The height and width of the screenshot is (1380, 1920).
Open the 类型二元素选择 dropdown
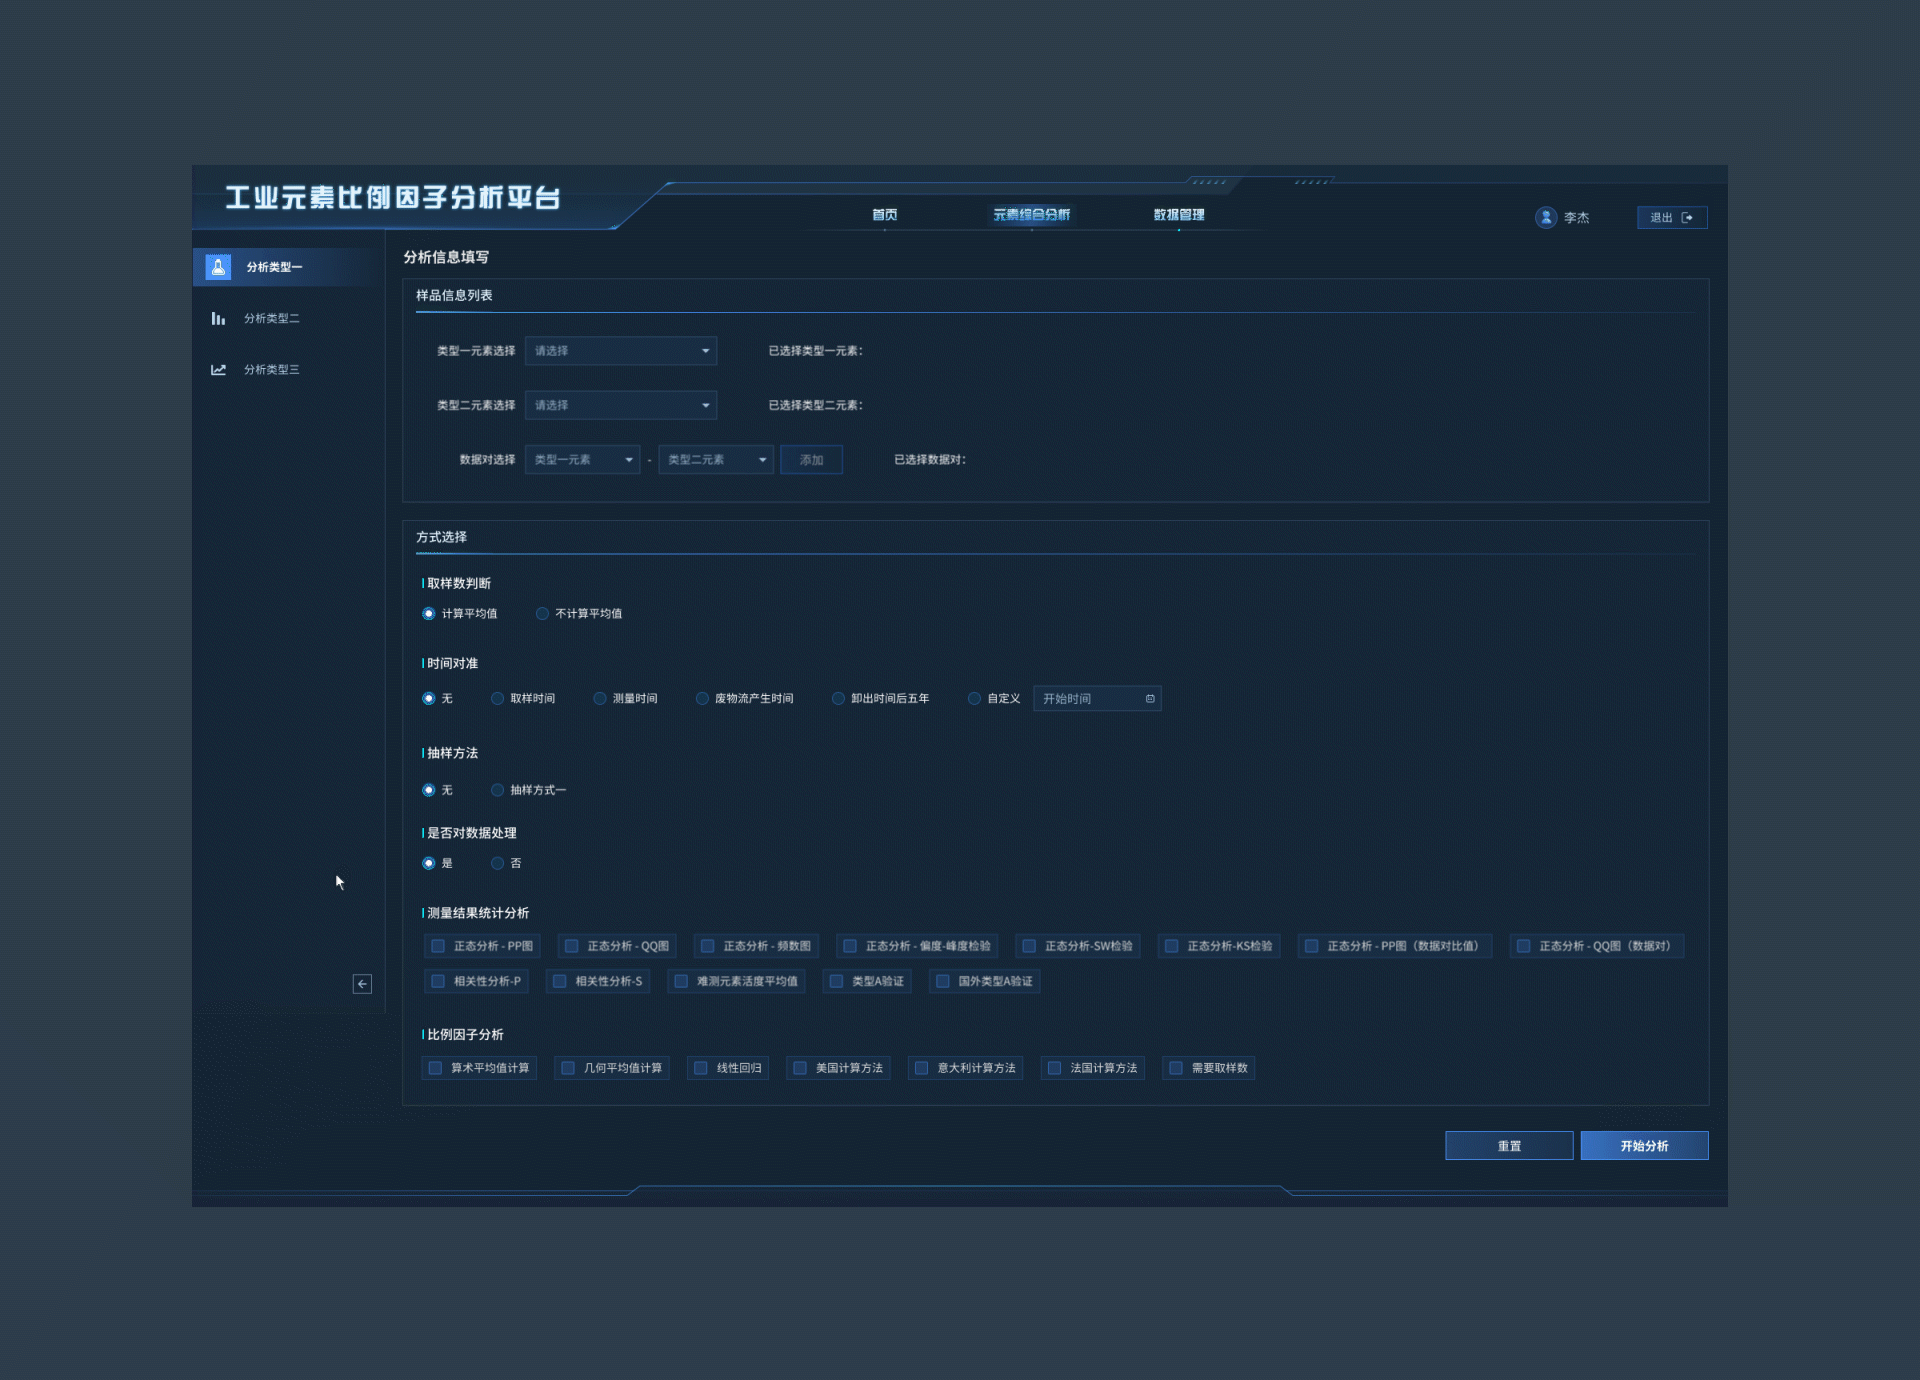pos(620,405)
